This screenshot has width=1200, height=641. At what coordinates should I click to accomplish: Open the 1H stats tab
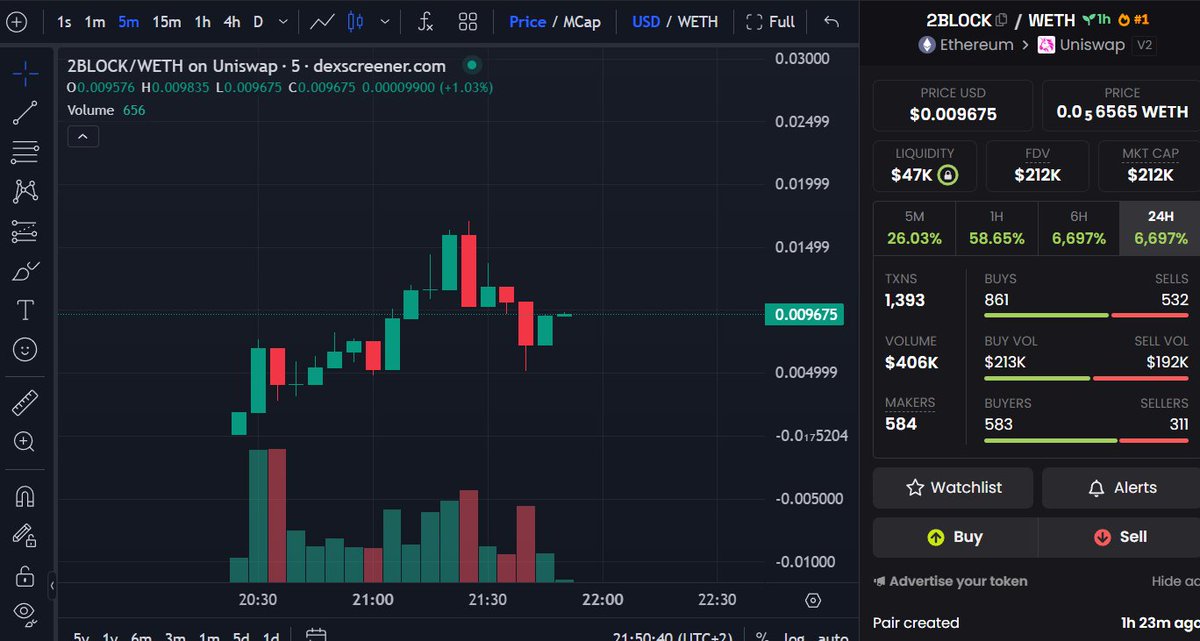click(996, 228)
